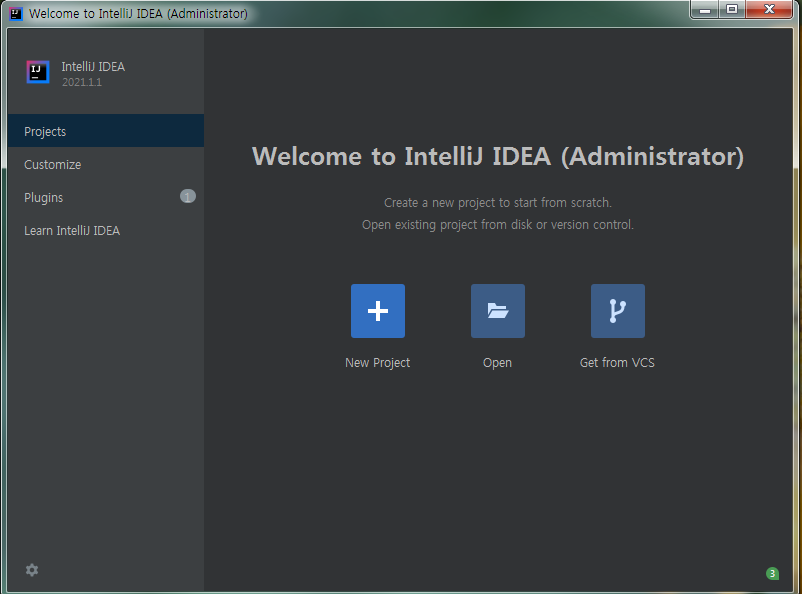Click 'Open existing project from disk or version control.'
802x594 pixels.
pyautogui.click(x=498, y=225)
